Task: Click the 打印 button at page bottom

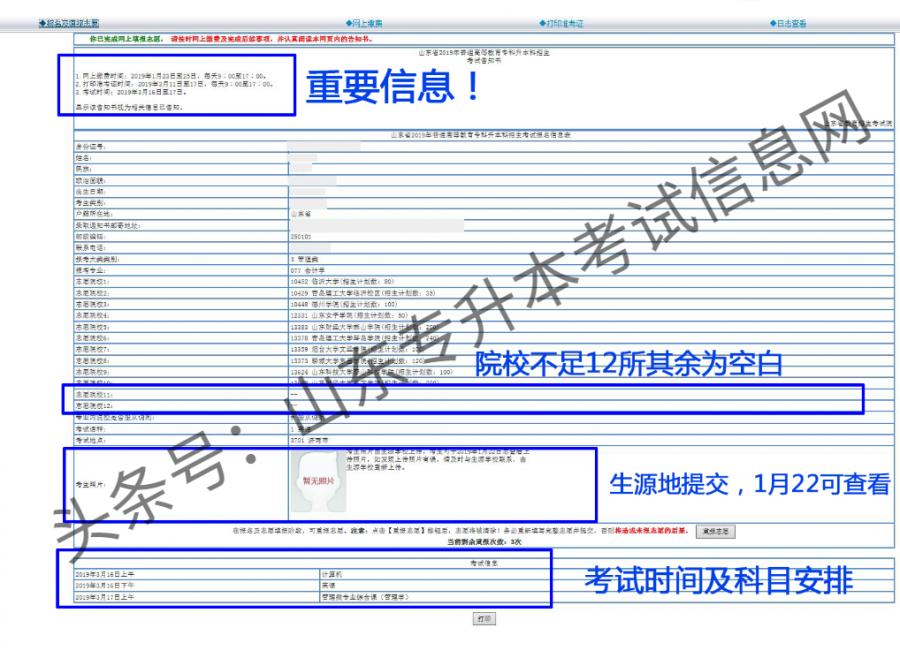Action: pos(486,619)
